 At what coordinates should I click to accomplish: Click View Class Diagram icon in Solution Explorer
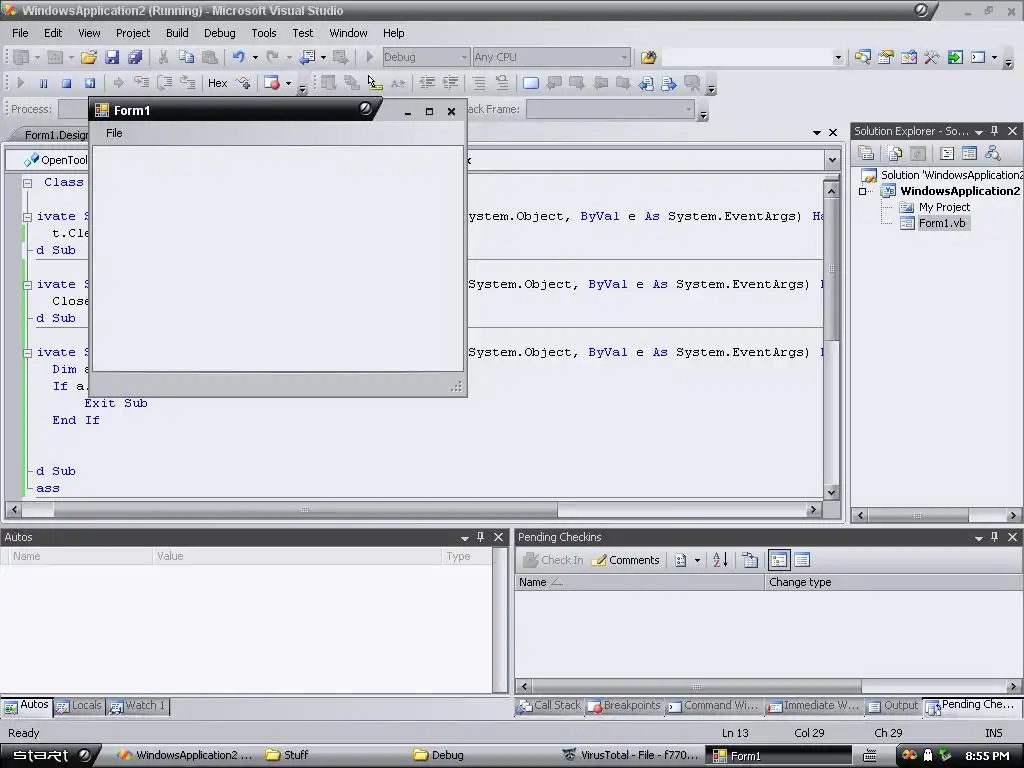tap(993, 153)
